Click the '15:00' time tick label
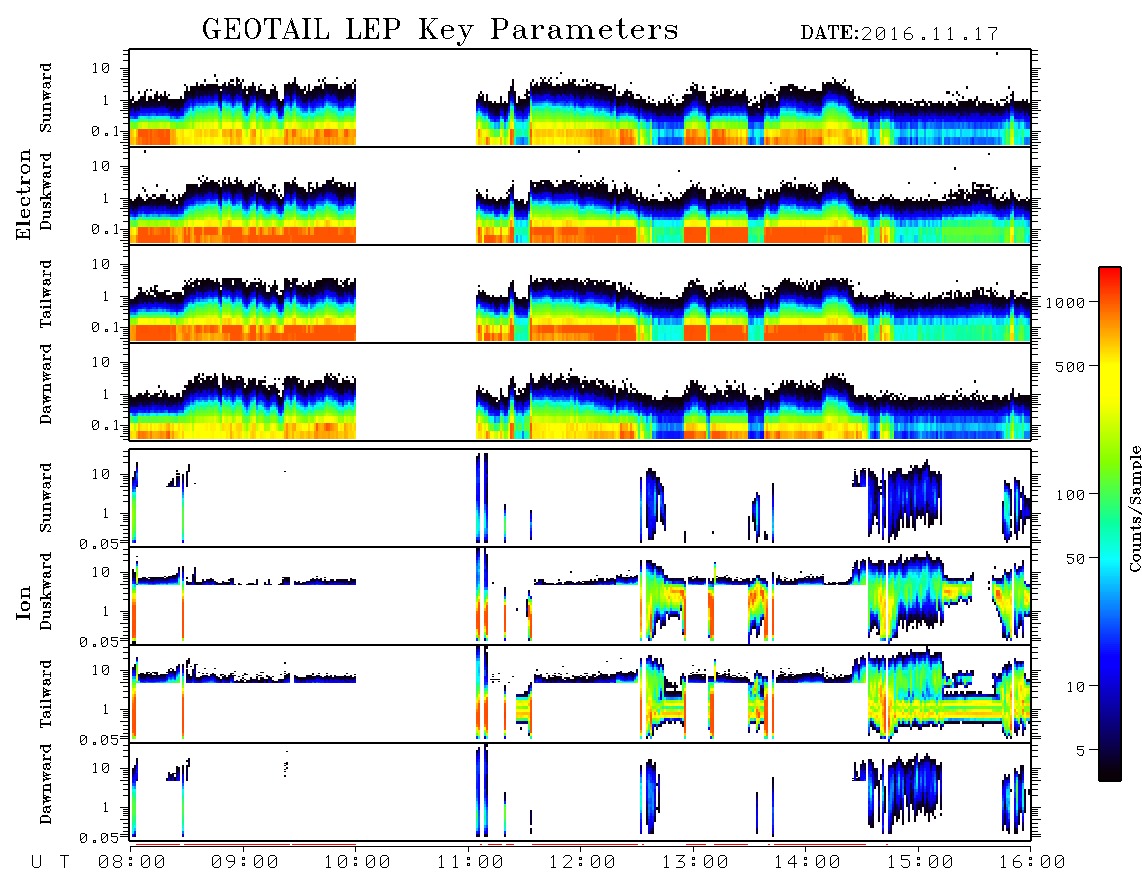 [x=920, y=863]
